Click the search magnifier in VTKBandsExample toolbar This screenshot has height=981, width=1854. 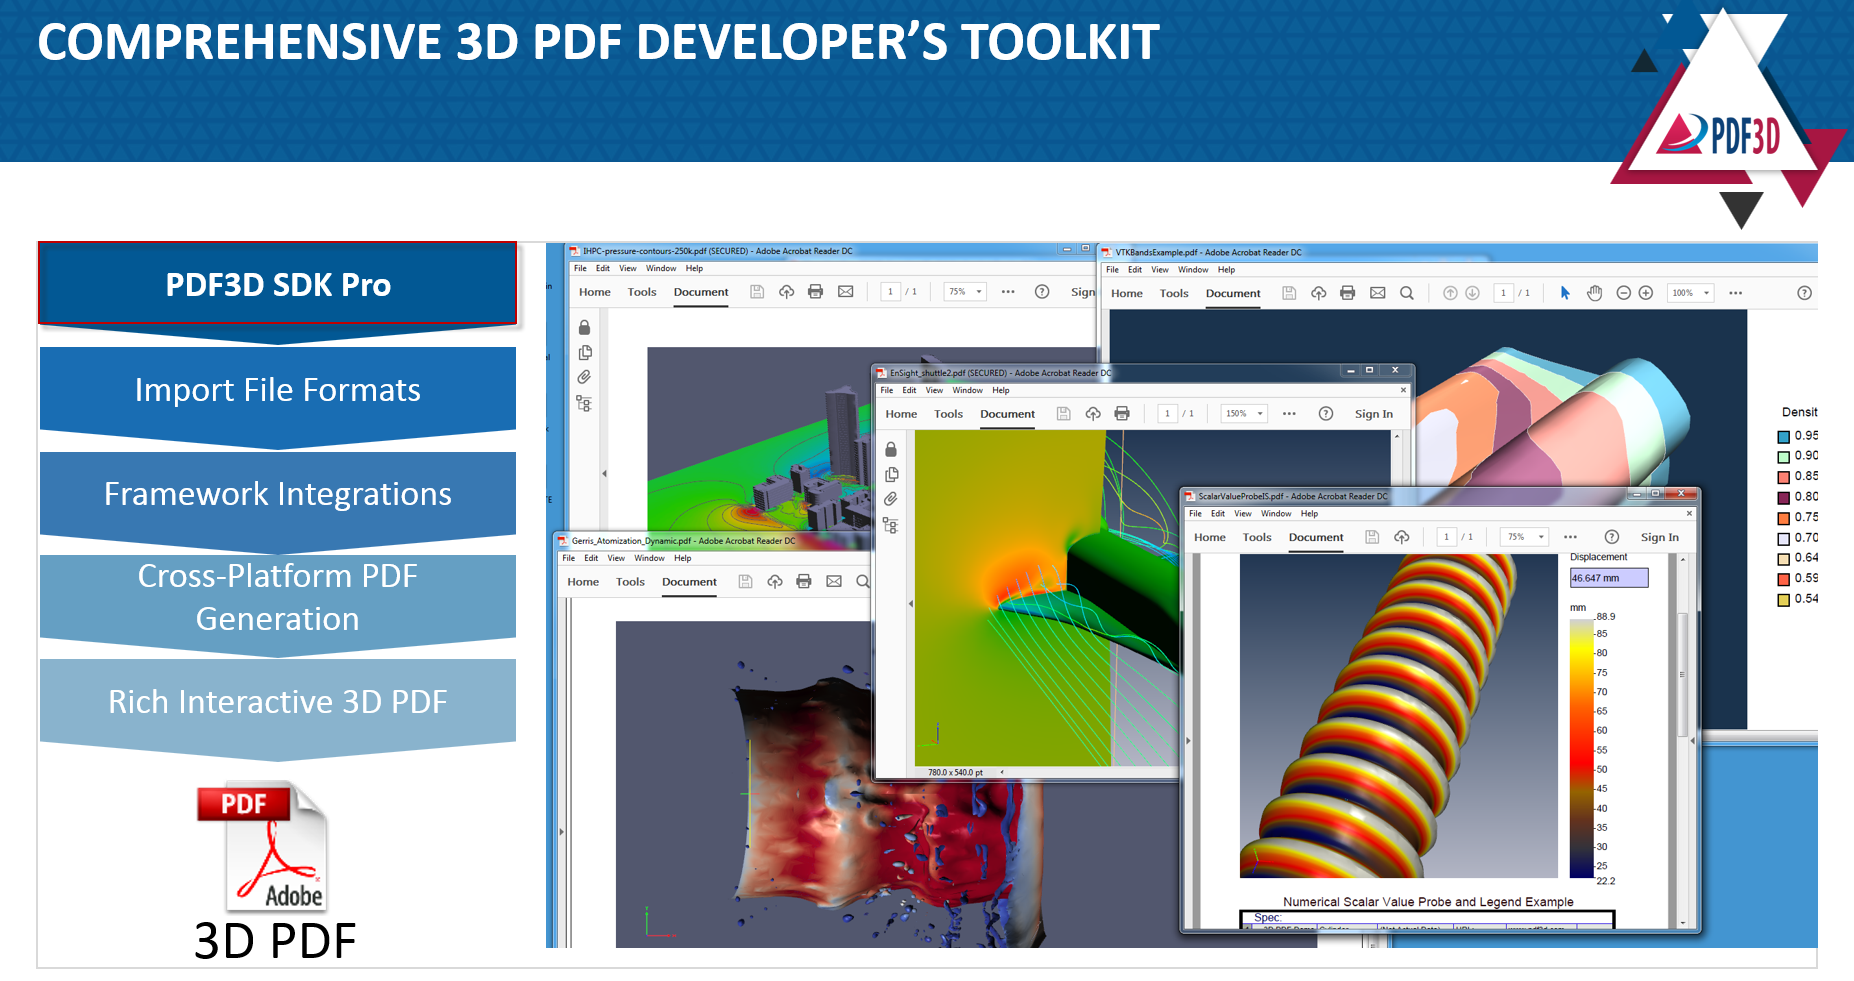click(x=1407, y=293)
